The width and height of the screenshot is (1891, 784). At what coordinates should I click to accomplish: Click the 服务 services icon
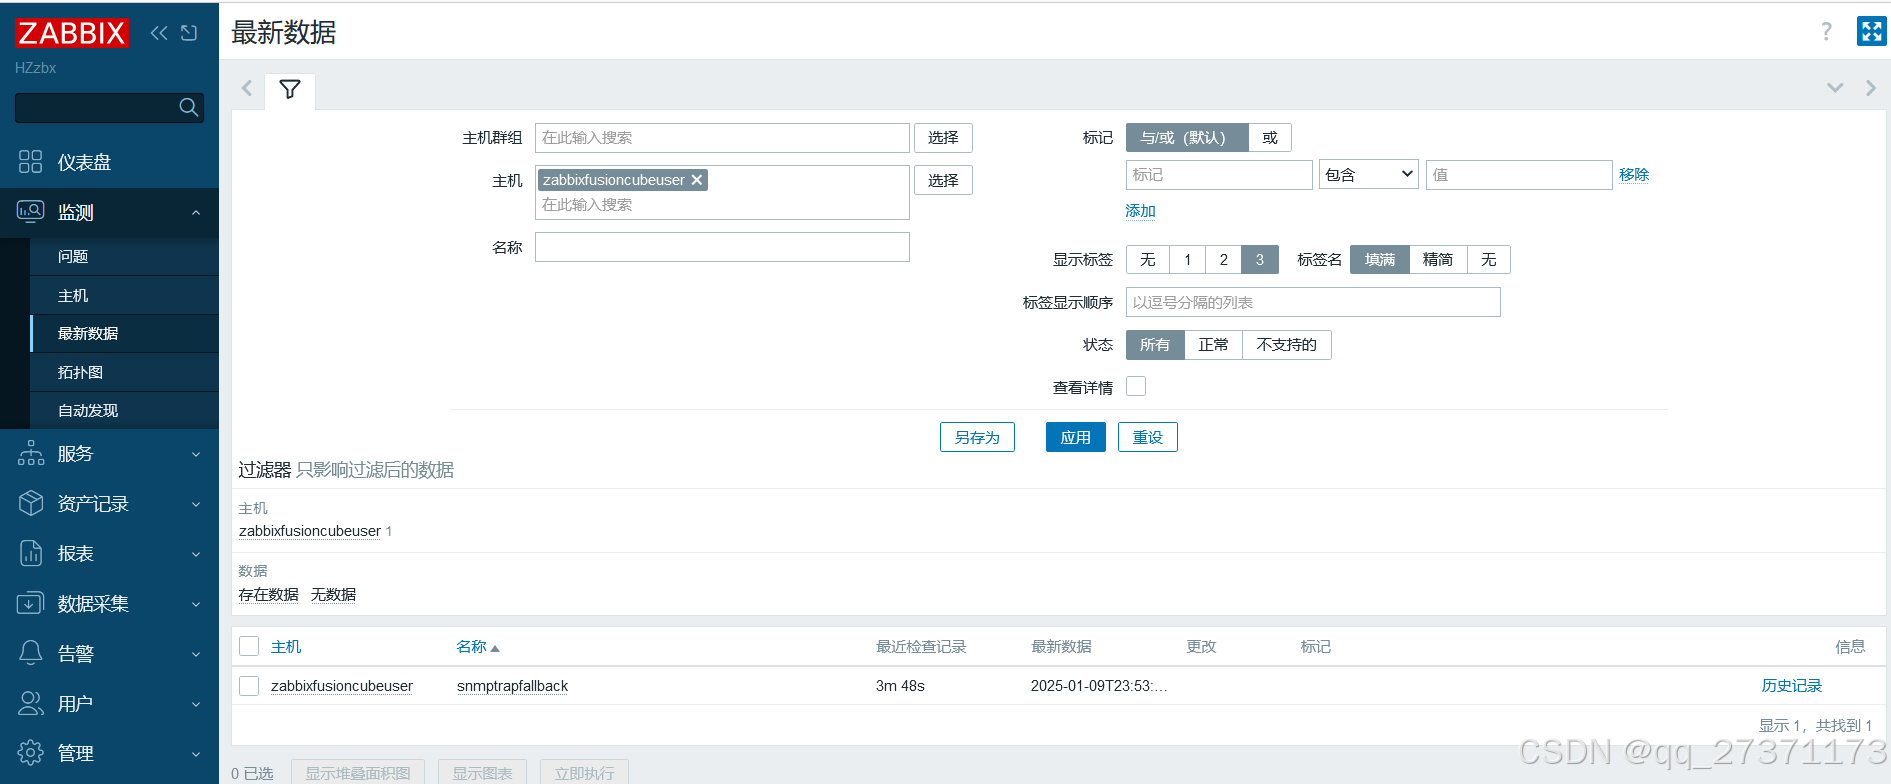[x=31, y=453]
